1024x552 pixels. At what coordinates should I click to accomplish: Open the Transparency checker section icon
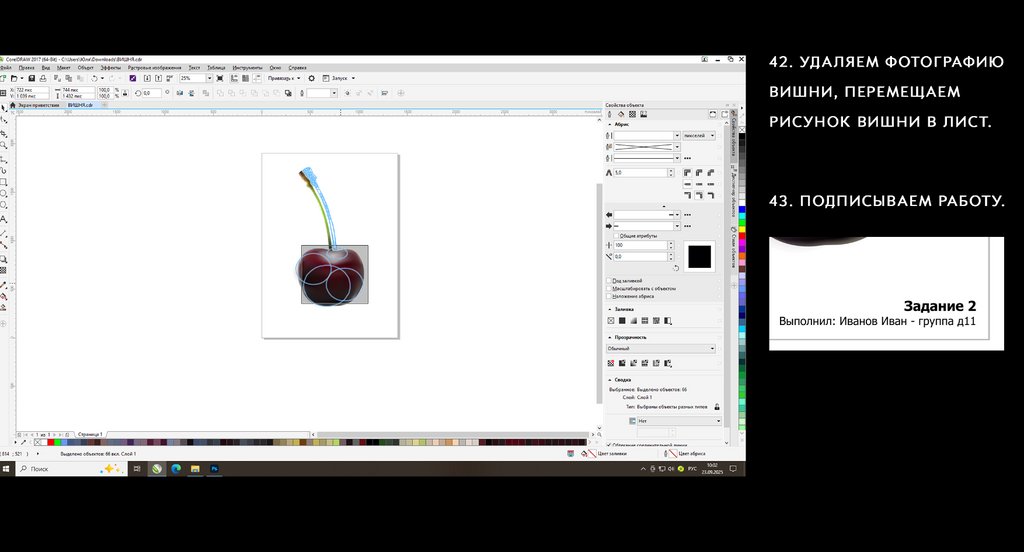pyautogui.click(x=632, y=114)
